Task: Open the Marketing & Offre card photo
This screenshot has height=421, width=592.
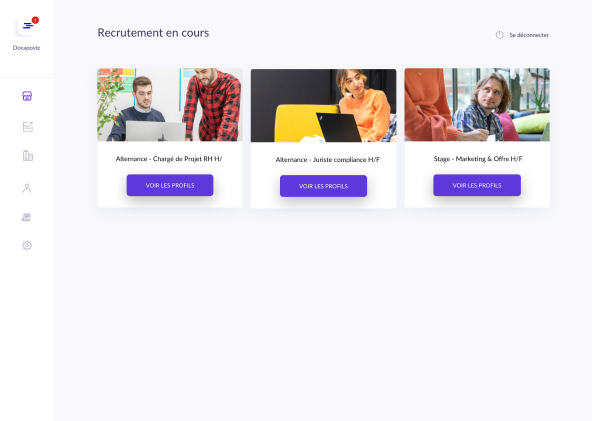Action: tap(477, 105)
